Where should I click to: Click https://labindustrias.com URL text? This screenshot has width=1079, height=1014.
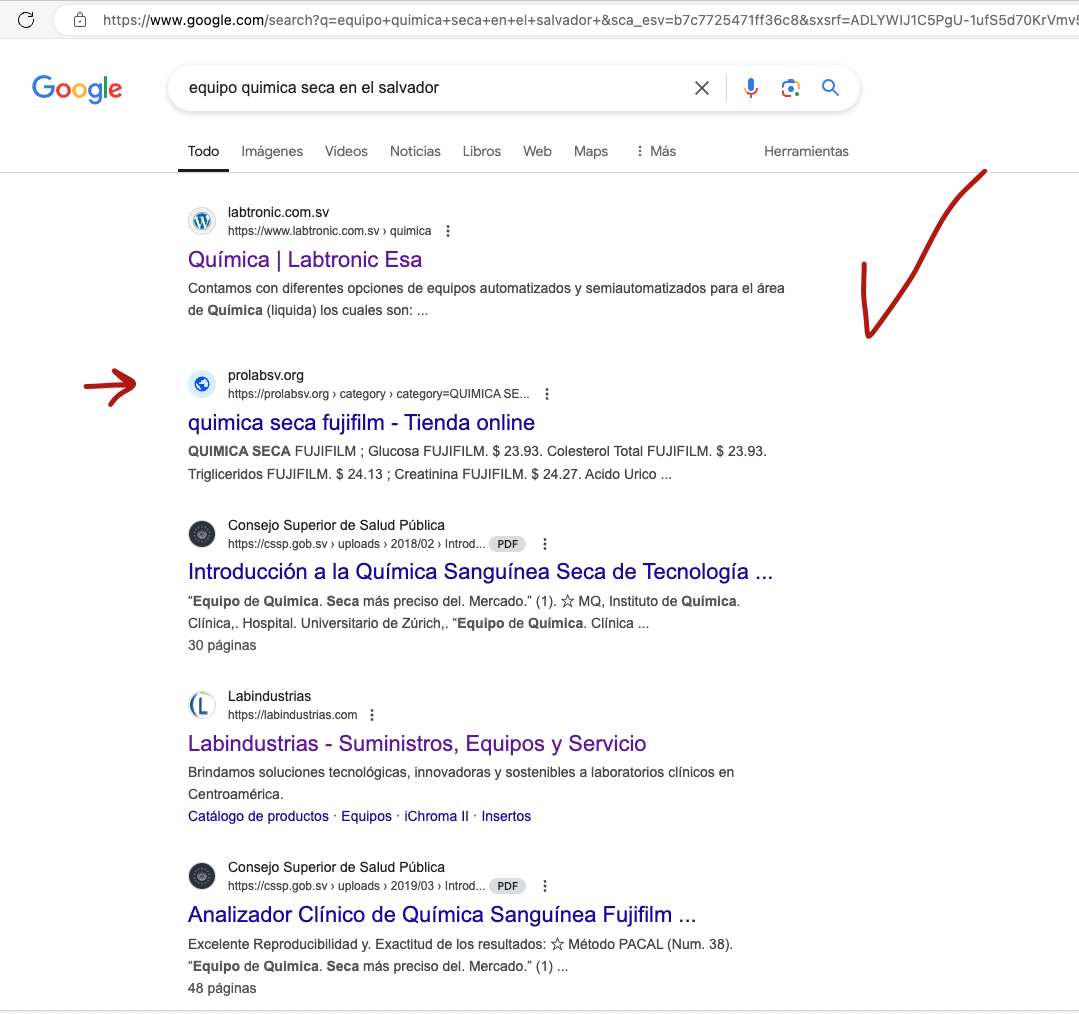pos(292,715)
